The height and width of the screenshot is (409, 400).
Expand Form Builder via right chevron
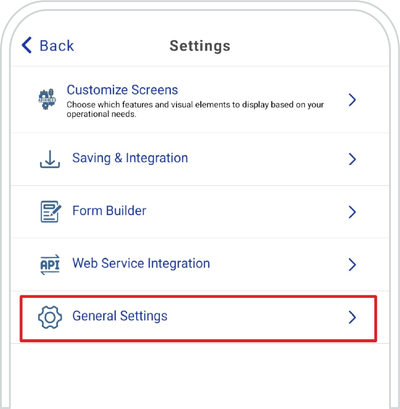[352, 212]
